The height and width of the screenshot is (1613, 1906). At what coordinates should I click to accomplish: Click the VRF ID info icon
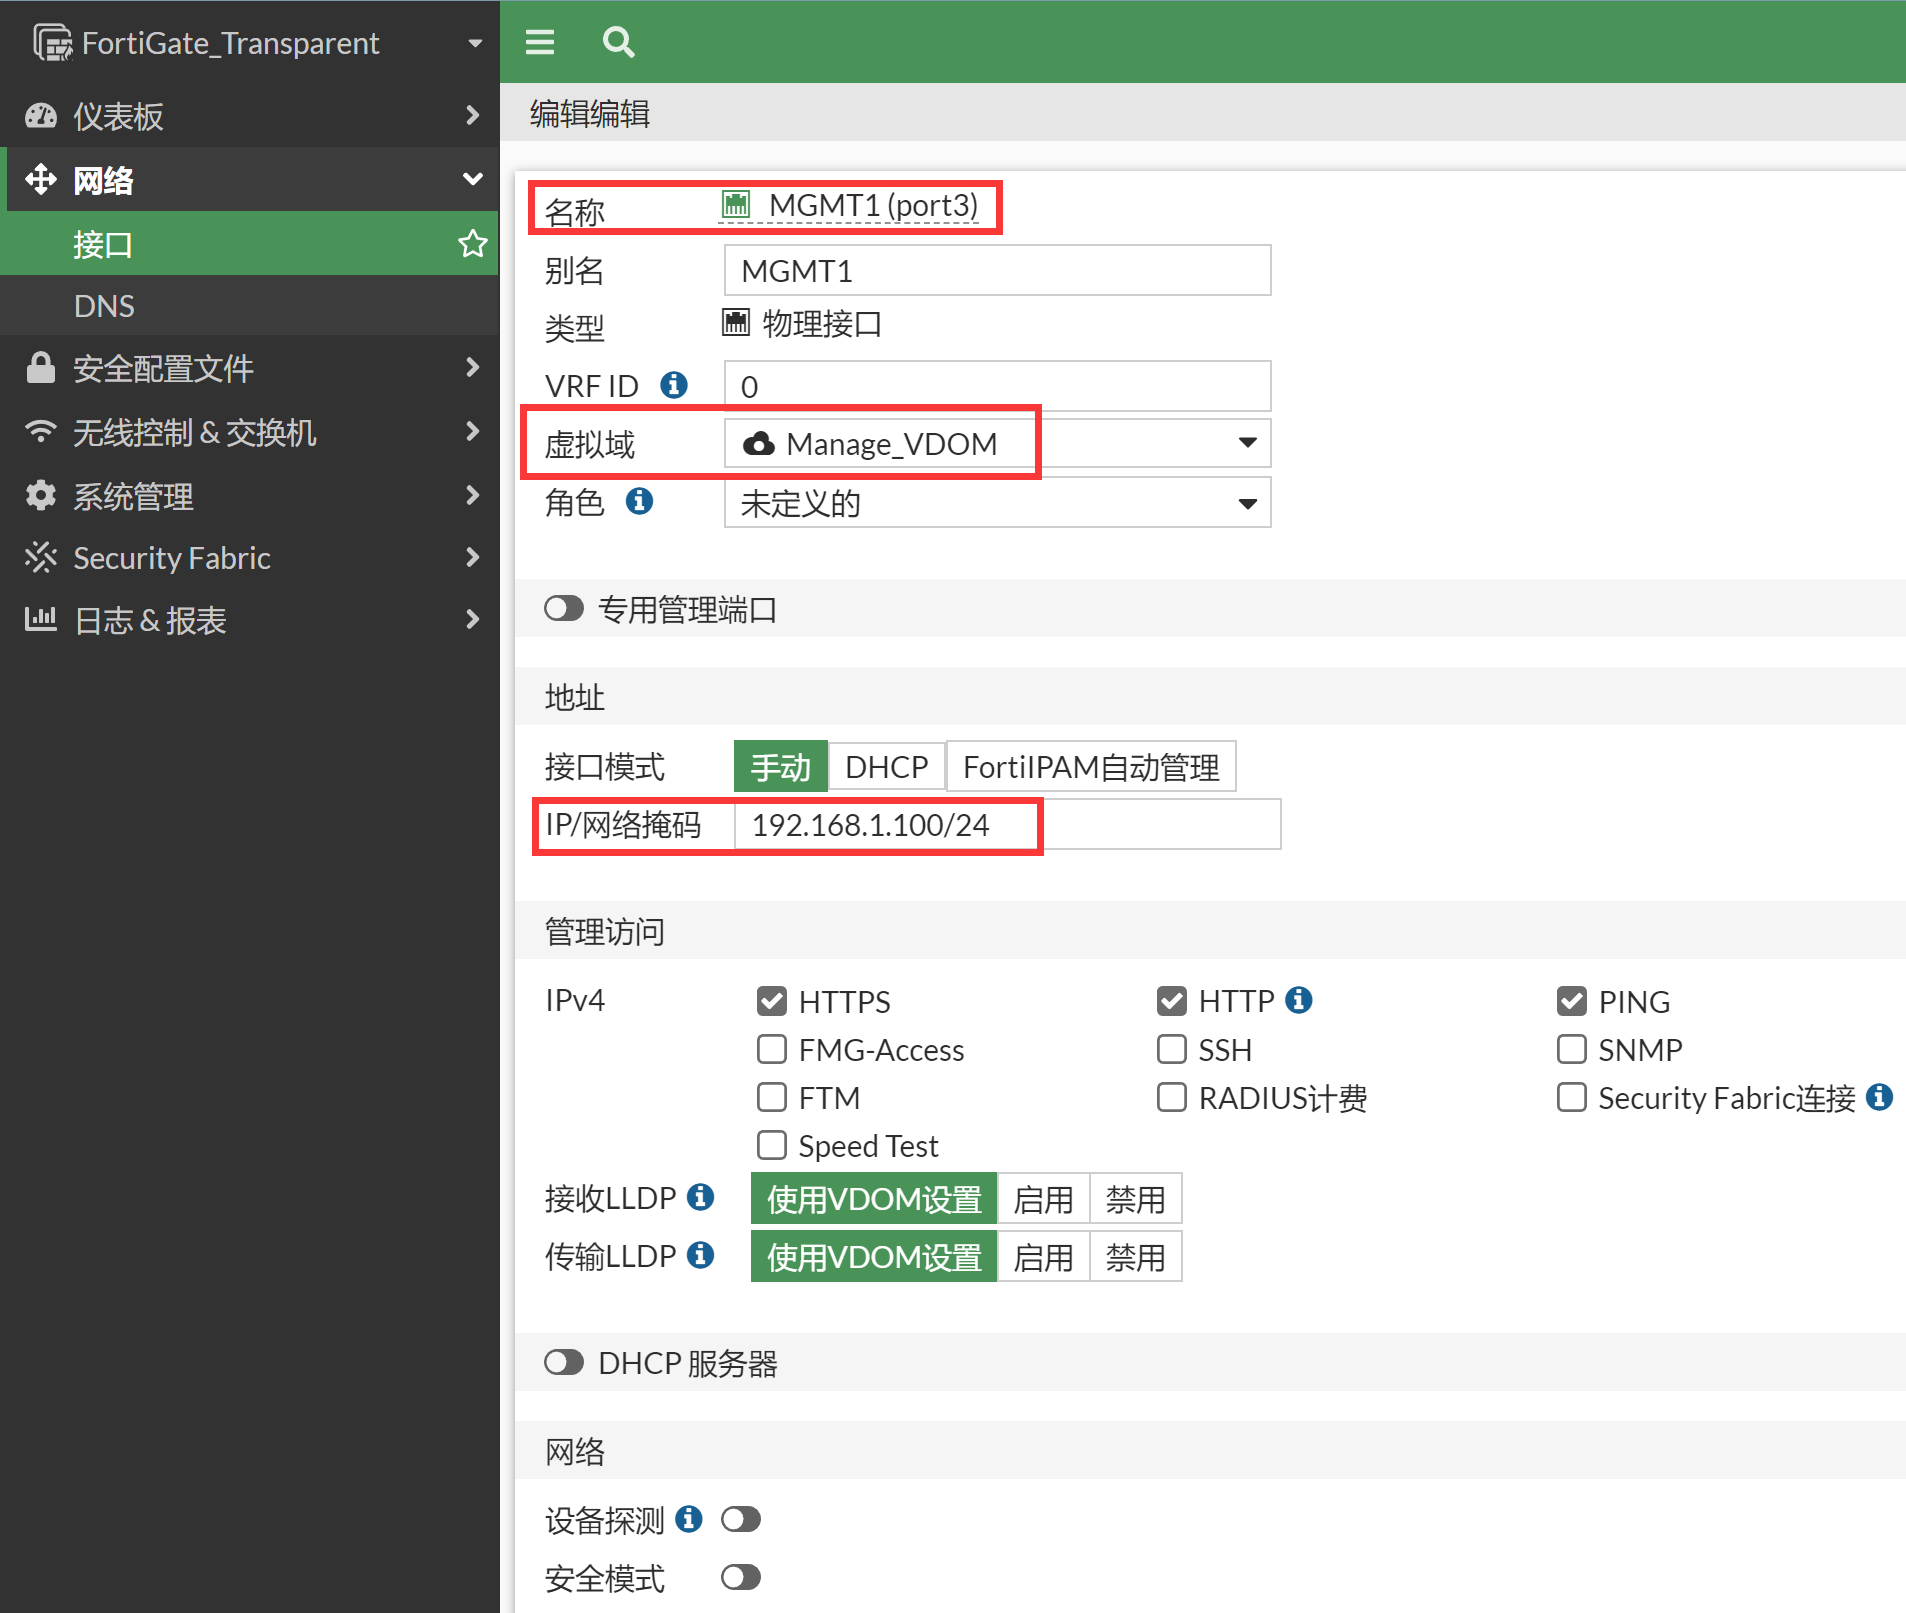[674, 385]
